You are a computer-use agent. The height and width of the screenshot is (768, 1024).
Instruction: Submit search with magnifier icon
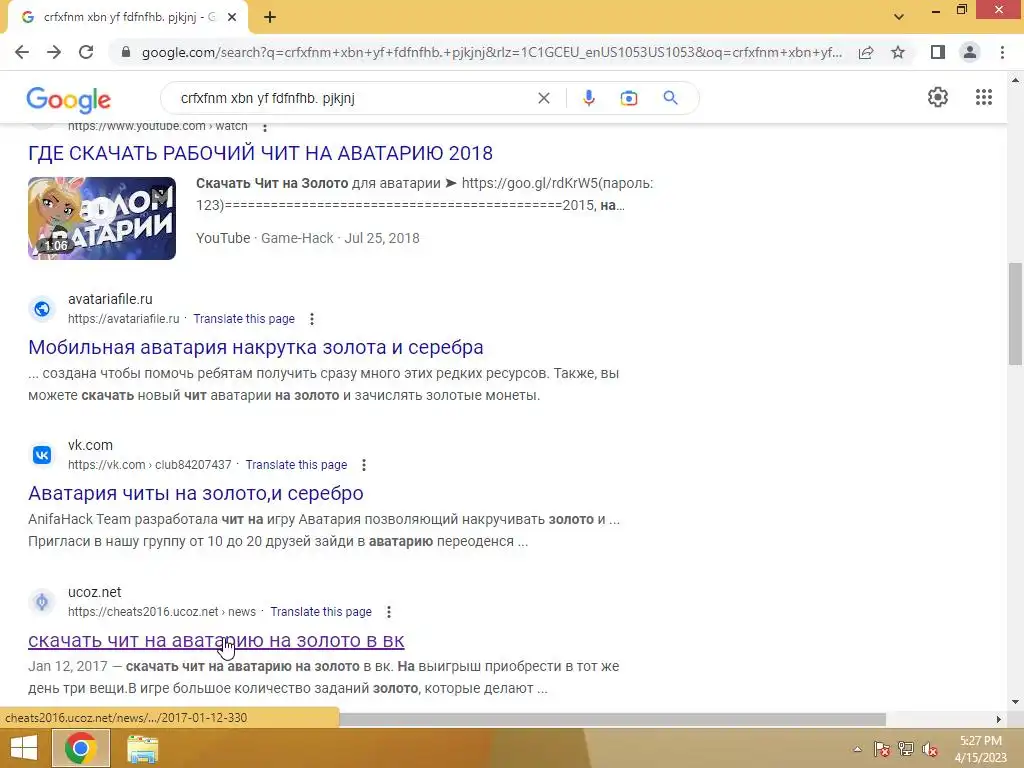[670, 98]
